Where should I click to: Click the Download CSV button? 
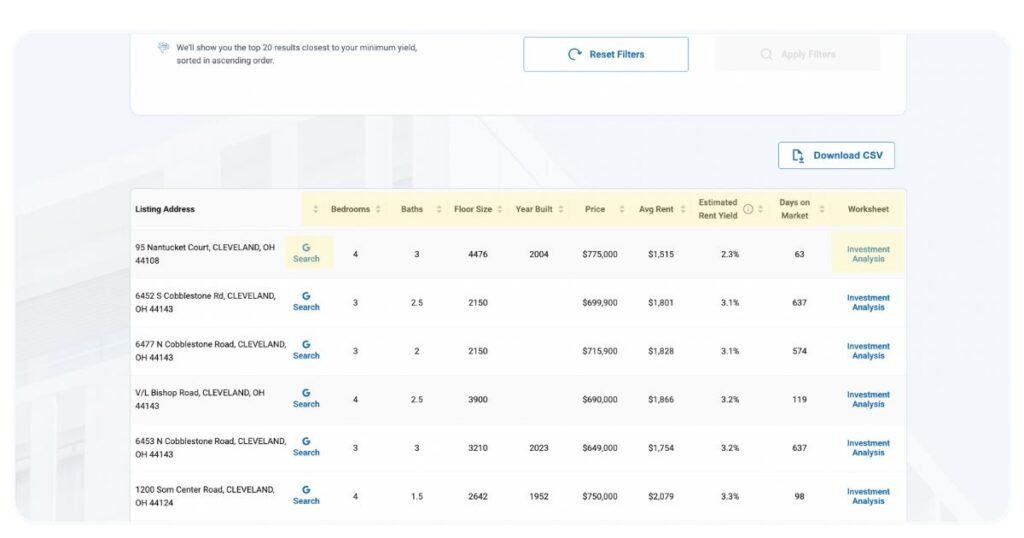pos(836,155)
